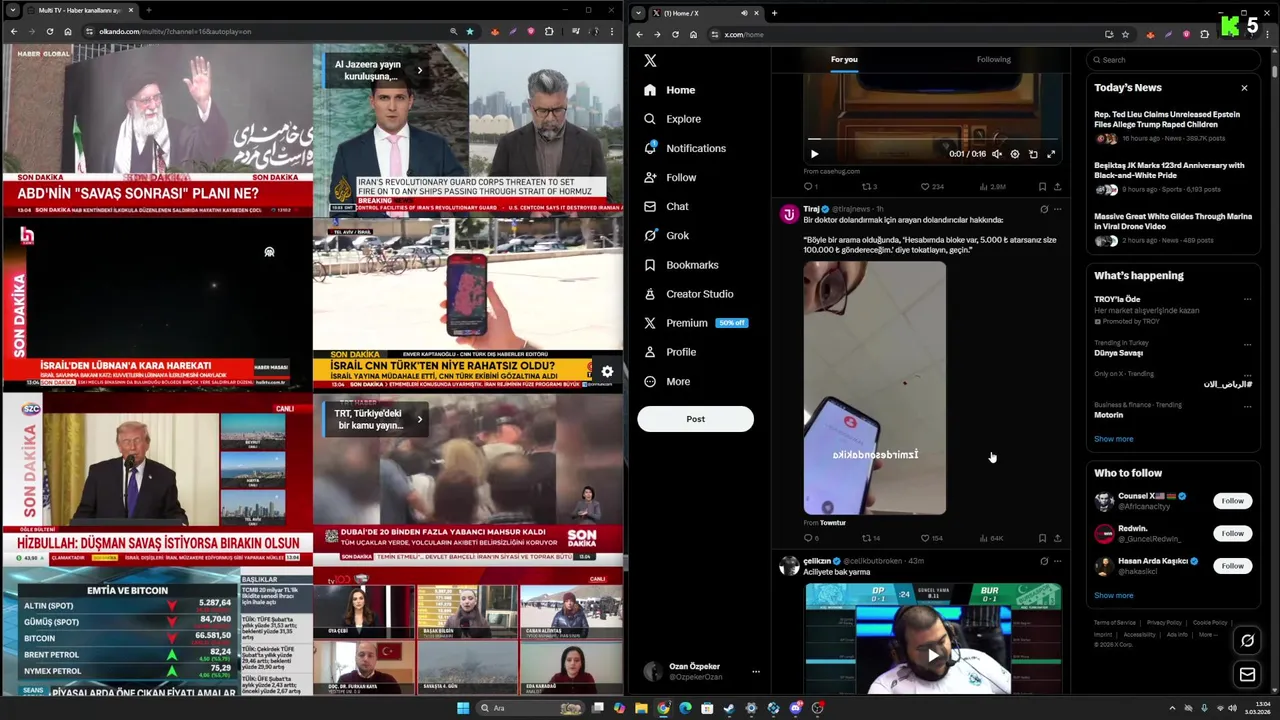Toggle picture-in-picture on top X feed video
The height and width of the screenshot is (720, 1280).
coord(1033,154)
